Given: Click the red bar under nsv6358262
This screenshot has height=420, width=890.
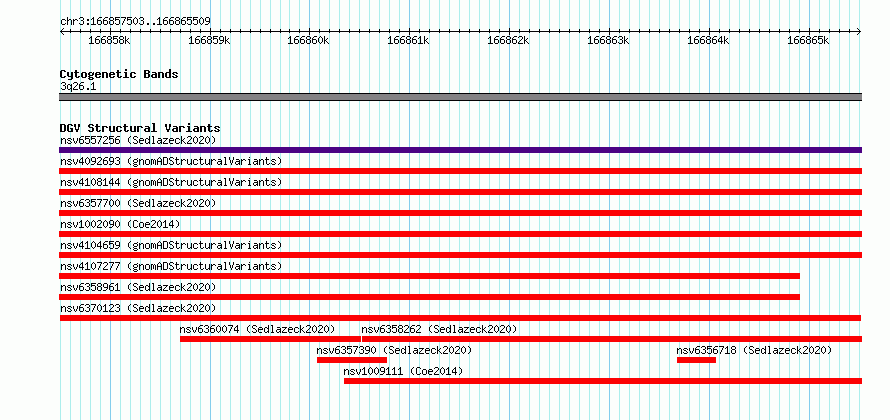Looking at the screenshot, I should tap(612, 339).
